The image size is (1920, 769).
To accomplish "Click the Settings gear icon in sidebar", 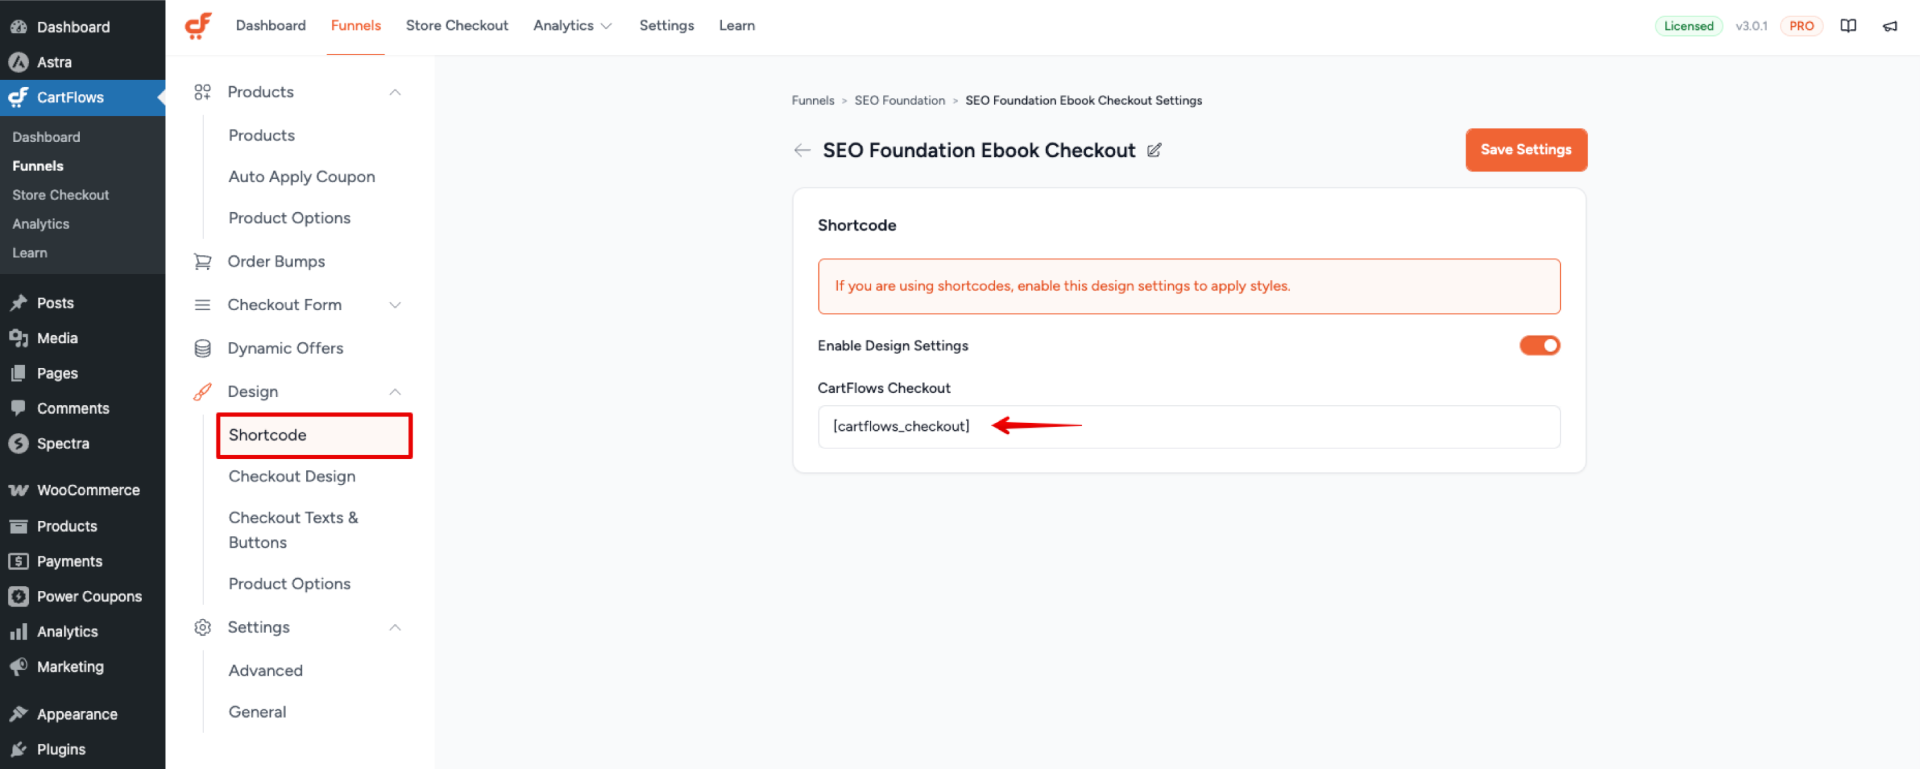I will 202,627.
